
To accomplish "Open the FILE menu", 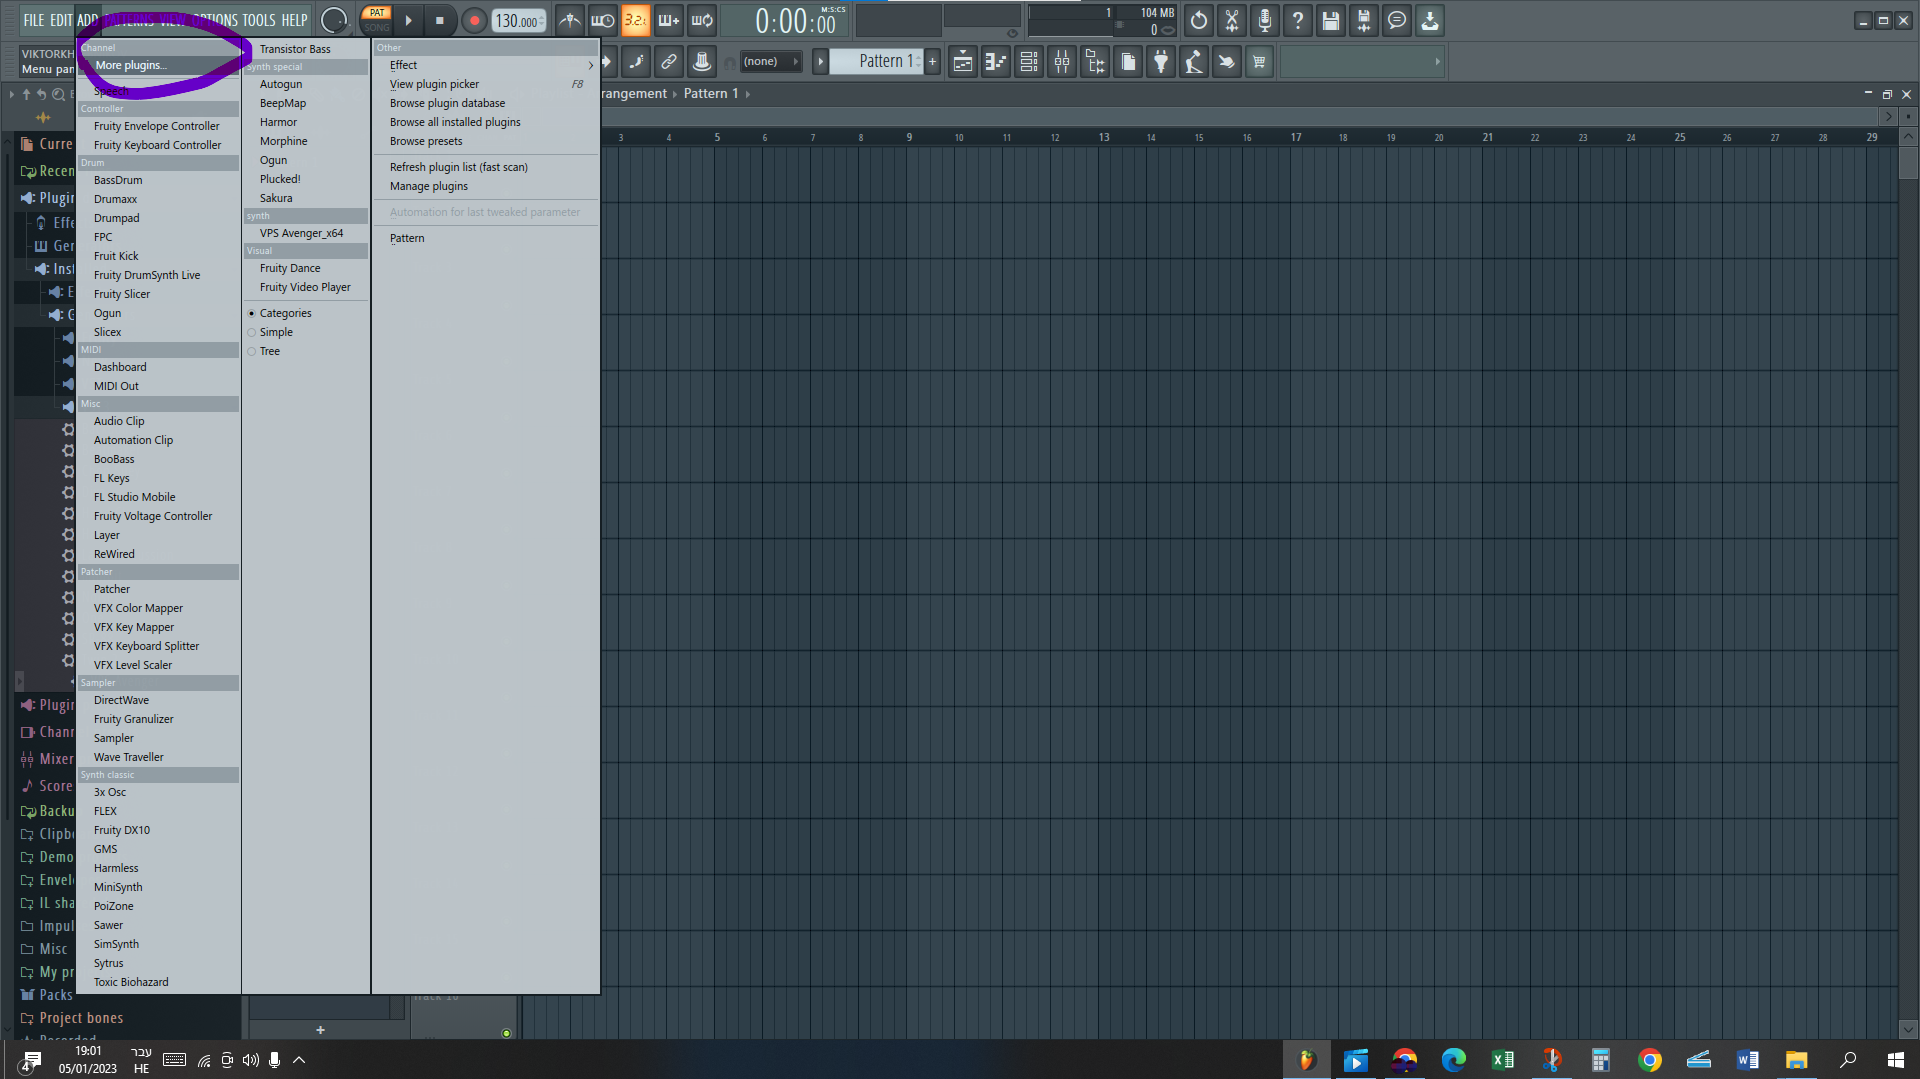I will click(34, 20).
